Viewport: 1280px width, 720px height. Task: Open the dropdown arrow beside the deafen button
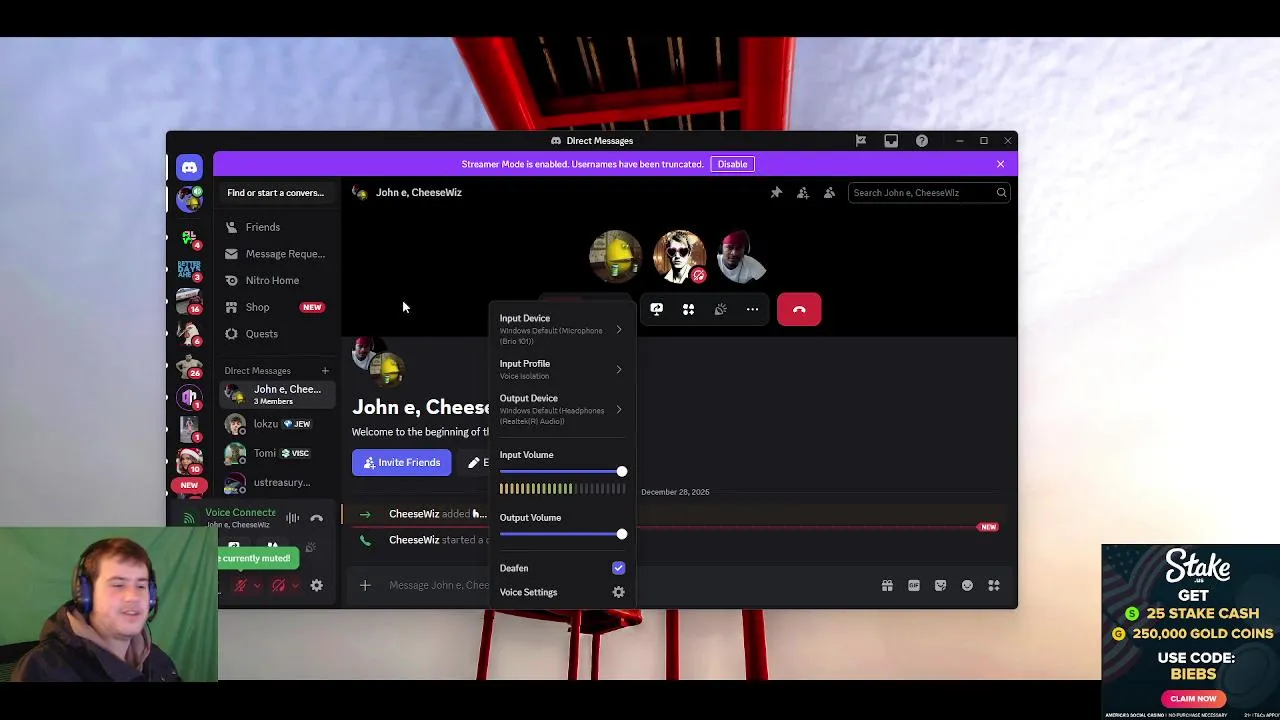click(x=294, y=586)
